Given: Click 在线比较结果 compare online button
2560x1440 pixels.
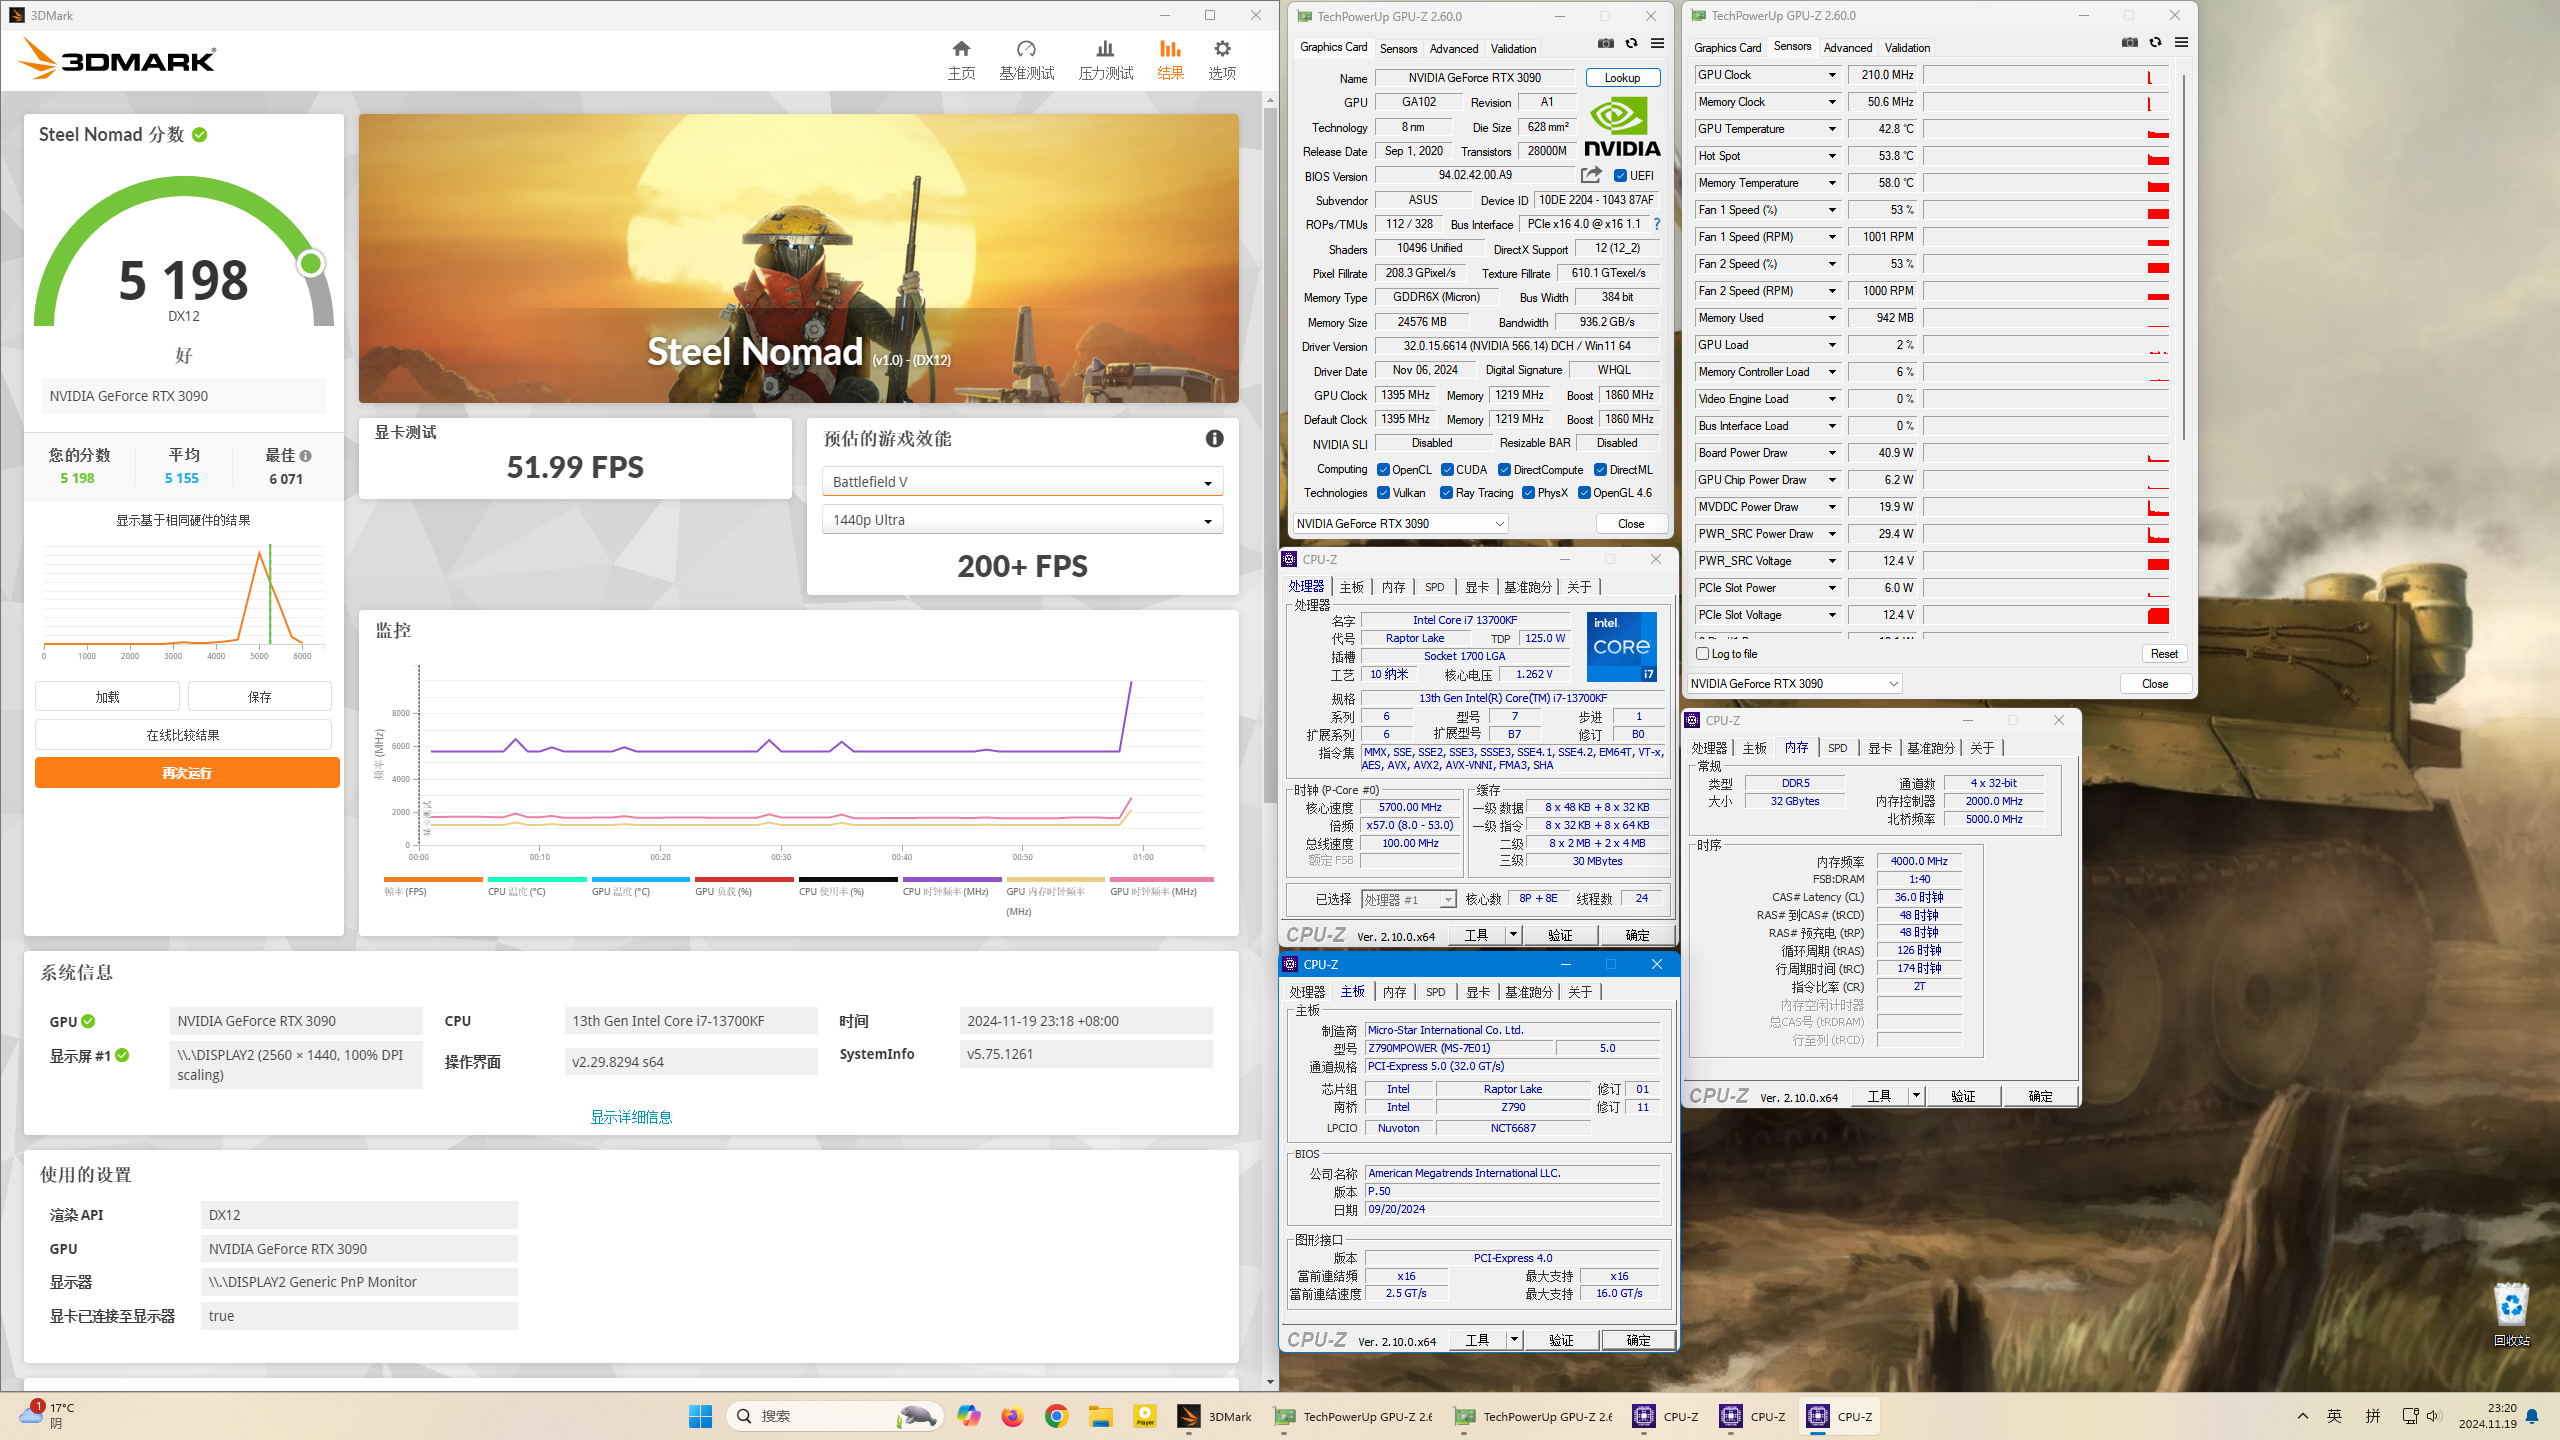Looking at the screenshot, I should [x=183, y=735].
